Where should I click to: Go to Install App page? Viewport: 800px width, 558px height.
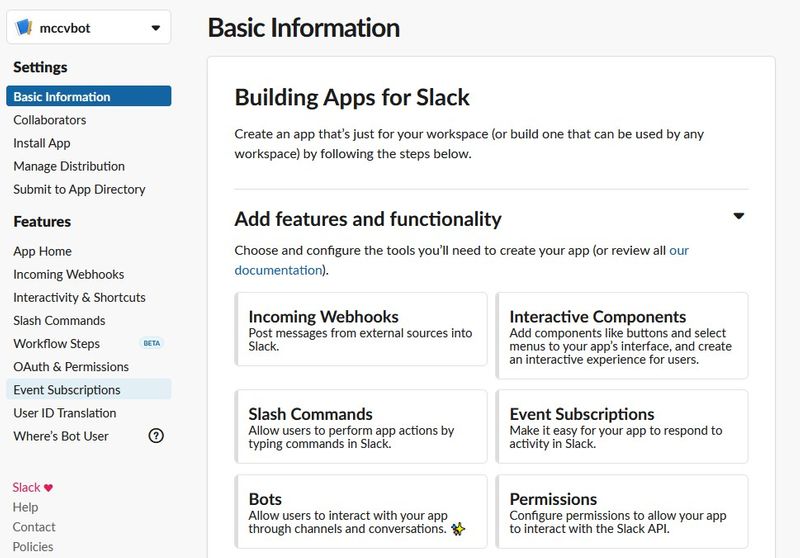(42, 143)
